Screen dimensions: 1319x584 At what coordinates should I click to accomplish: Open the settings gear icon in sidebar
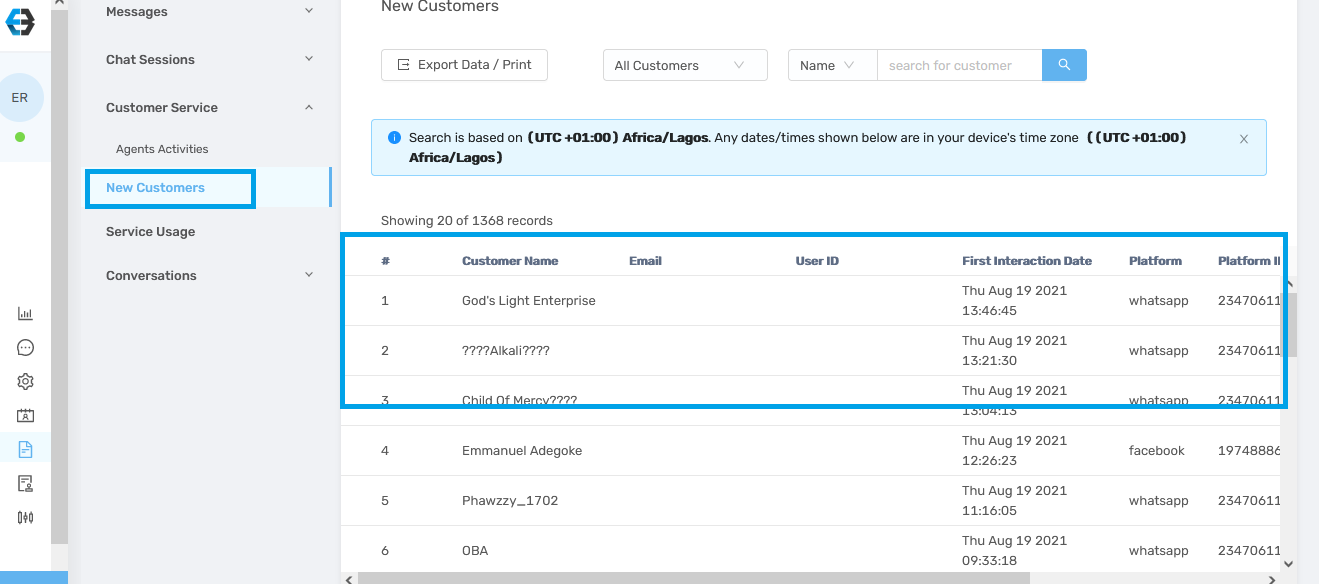click(26, 381)
